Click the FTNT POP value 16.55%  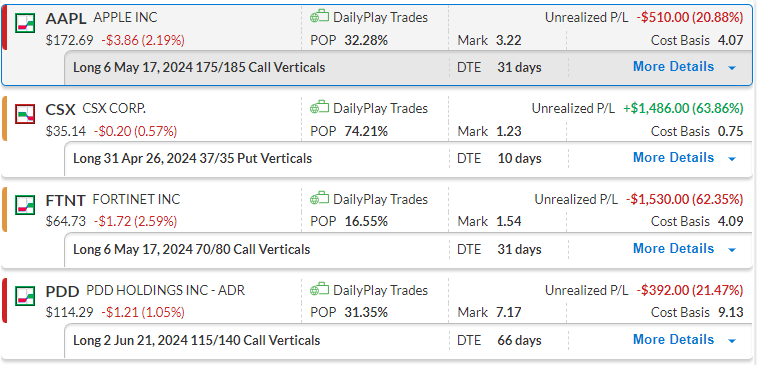366,222
